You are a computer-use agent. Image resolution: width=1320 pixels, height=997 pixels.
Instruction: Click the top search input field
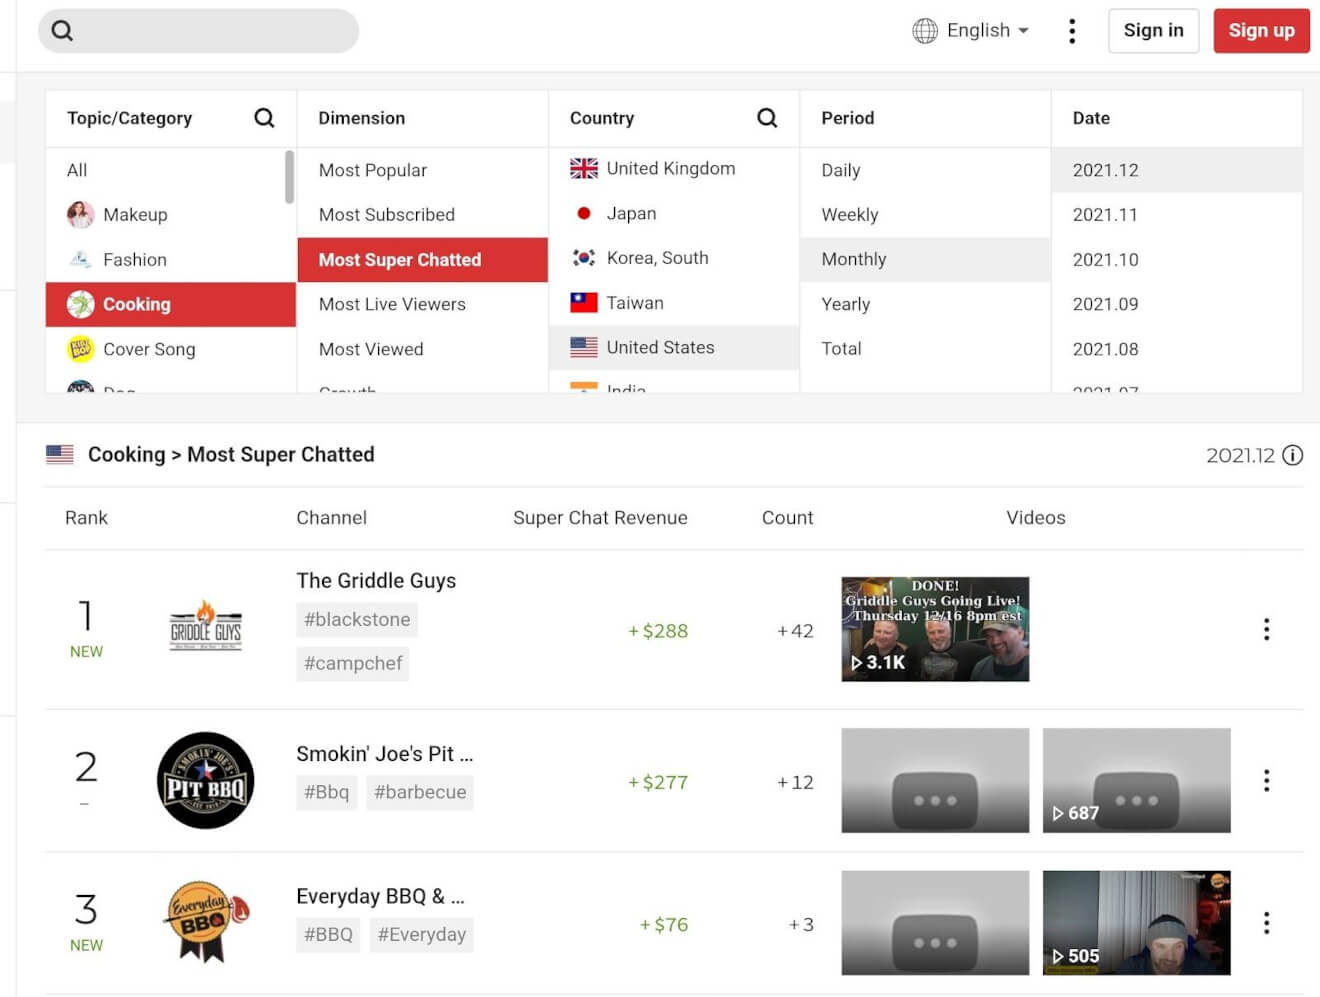(198, 31)
